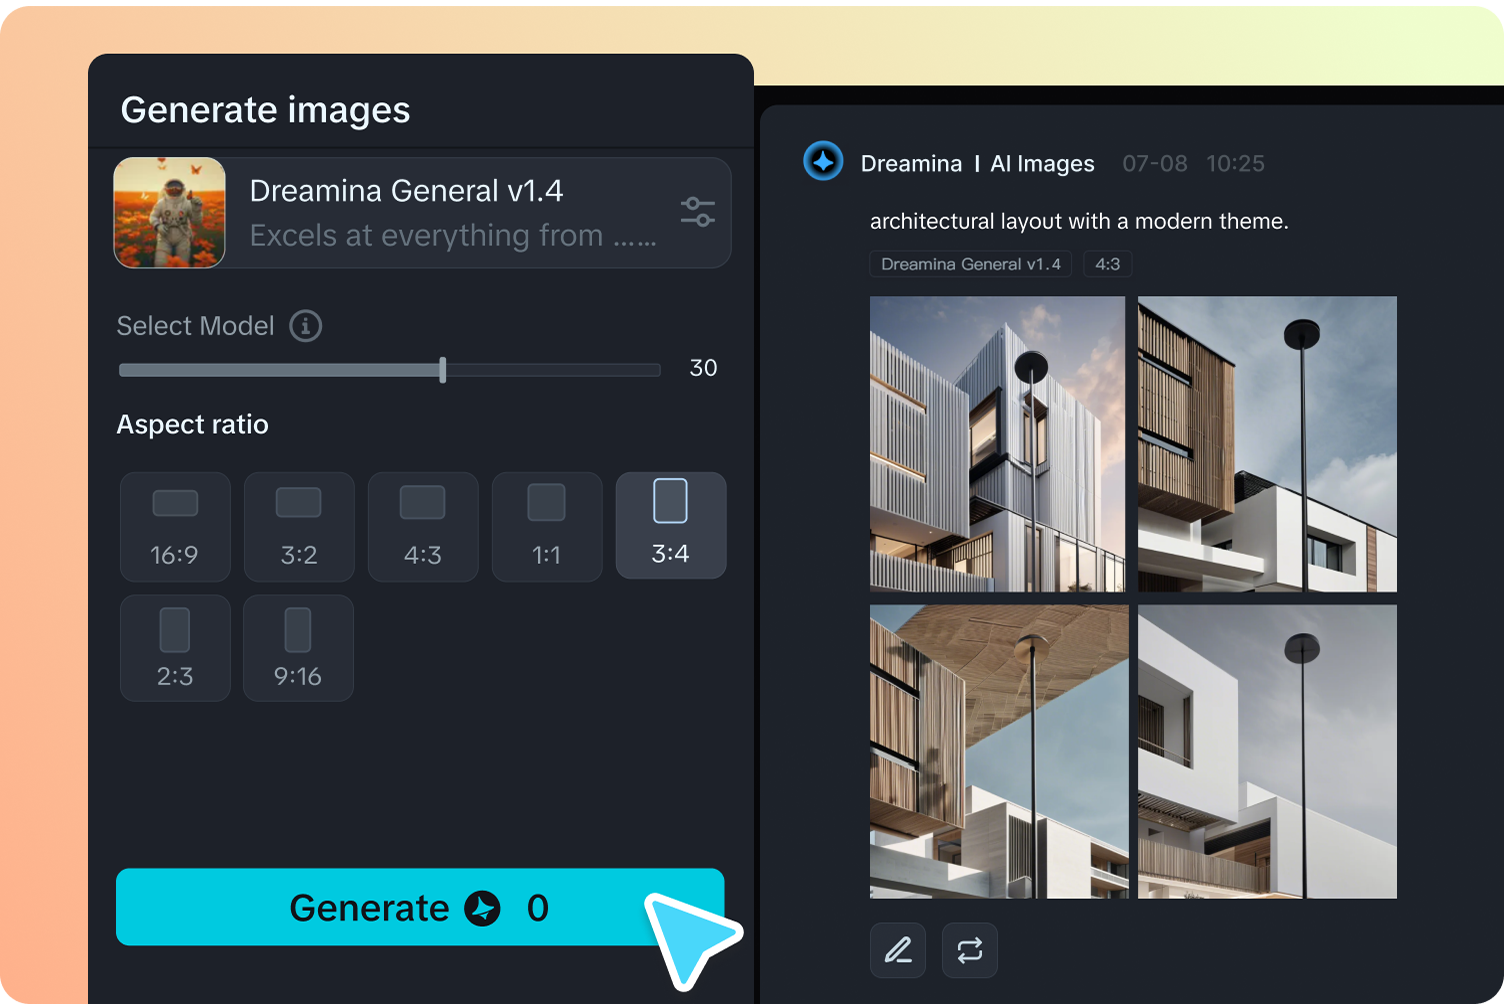Select the 1:1 aspect ratio

(547, 527)
